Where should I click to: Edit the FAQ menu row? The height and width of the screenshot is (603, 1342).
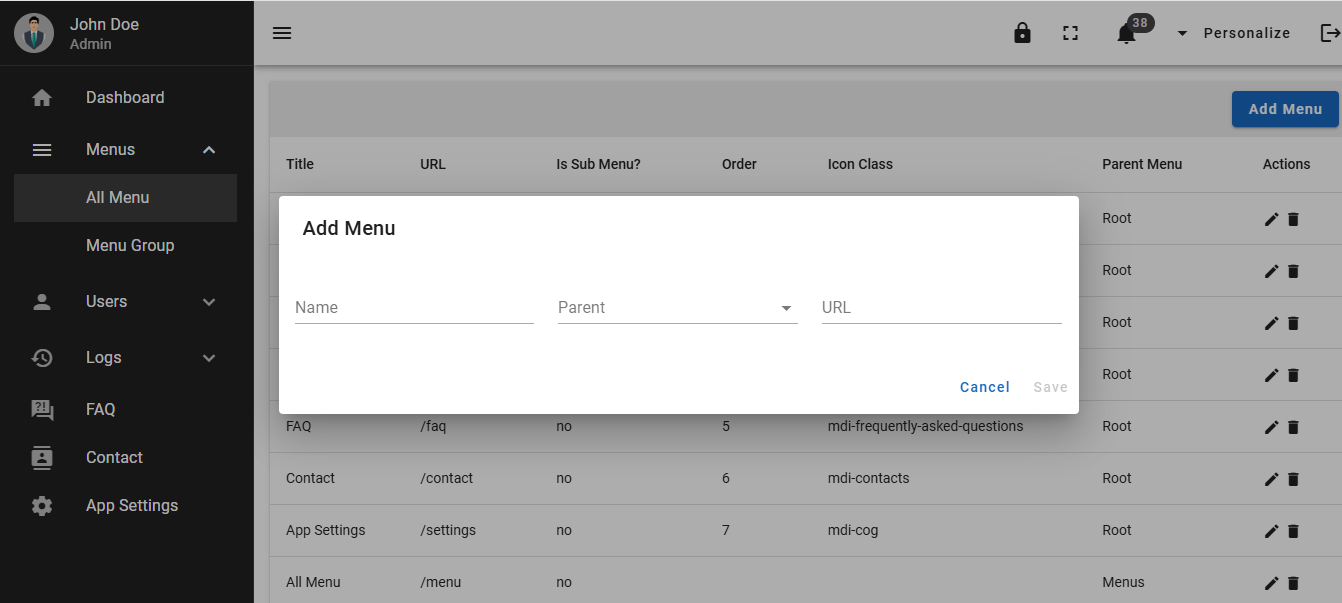point(1271,427)
